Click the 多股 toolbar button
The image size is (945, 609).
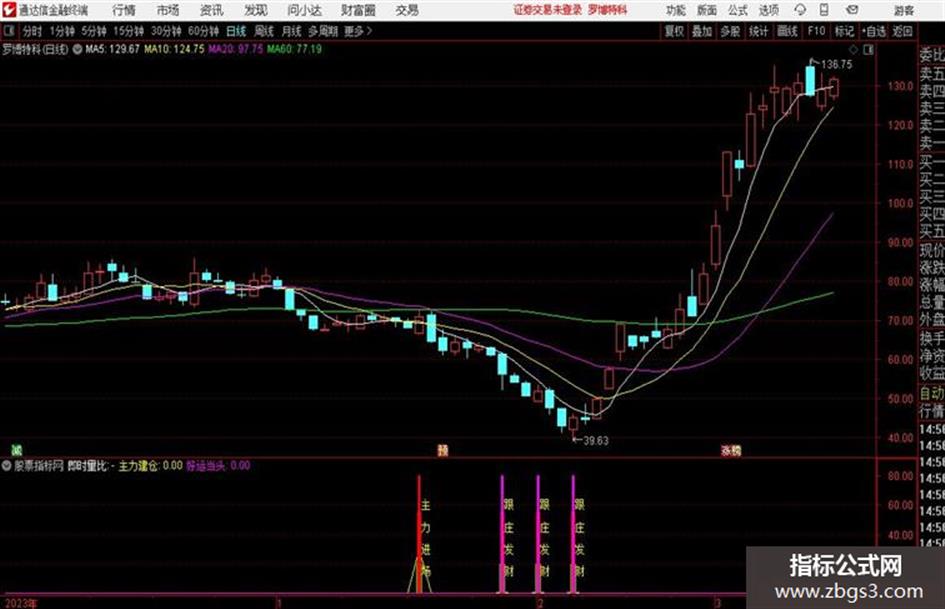(730, 31)
